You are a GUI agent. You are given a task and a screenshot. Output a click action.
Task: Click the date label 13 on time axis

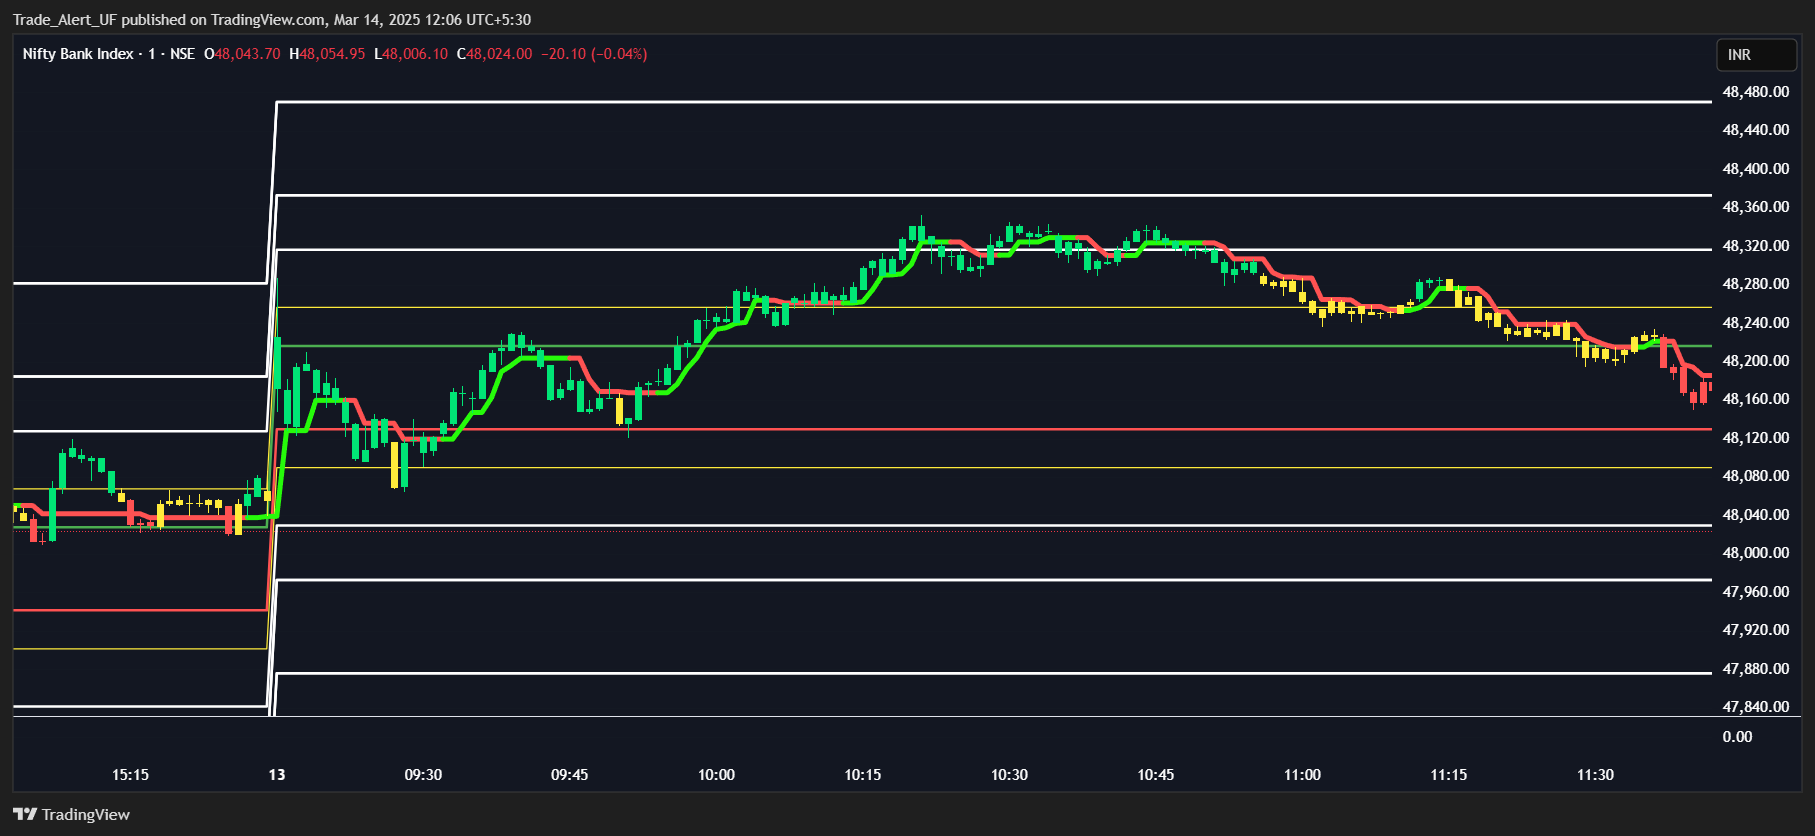(x=277, y=775)
